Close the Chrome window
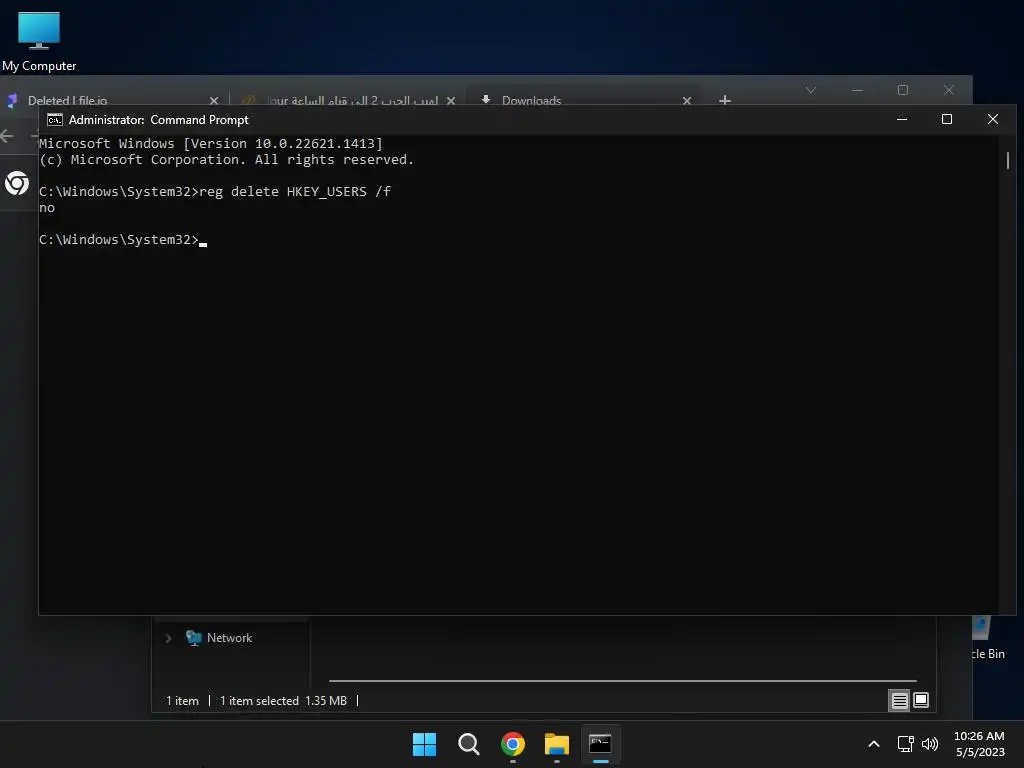Viewport: 1024px width, 768px height. 949,90
